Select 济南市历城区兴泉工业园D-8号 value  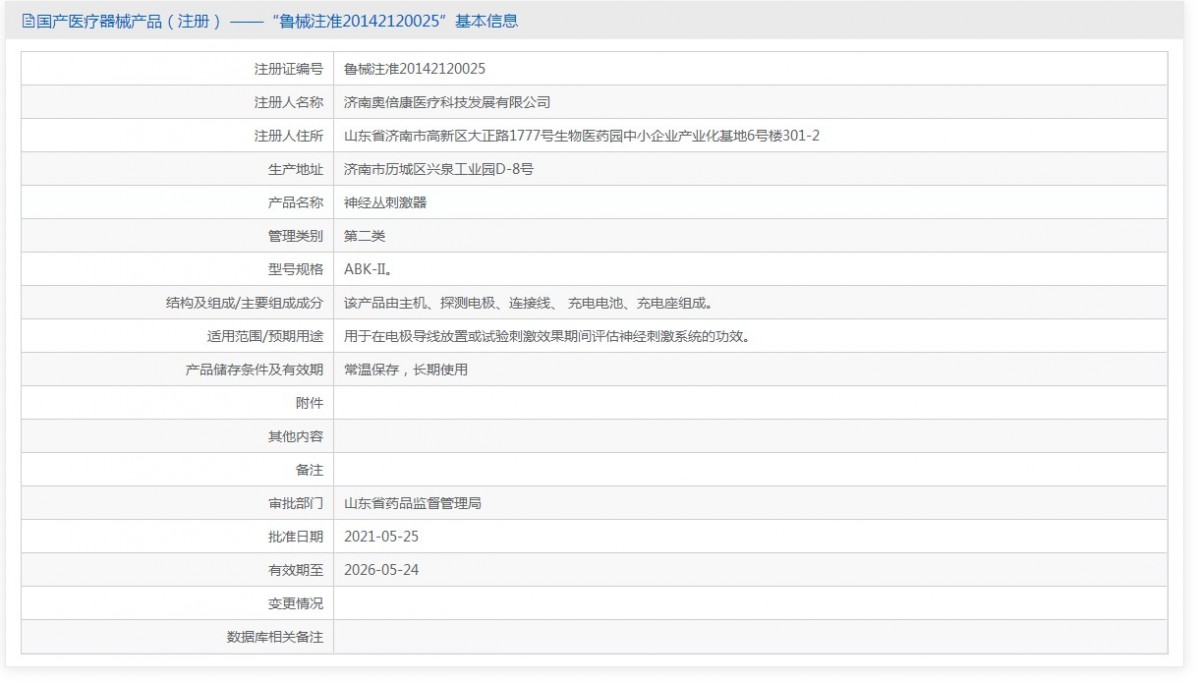click(438, 169)
